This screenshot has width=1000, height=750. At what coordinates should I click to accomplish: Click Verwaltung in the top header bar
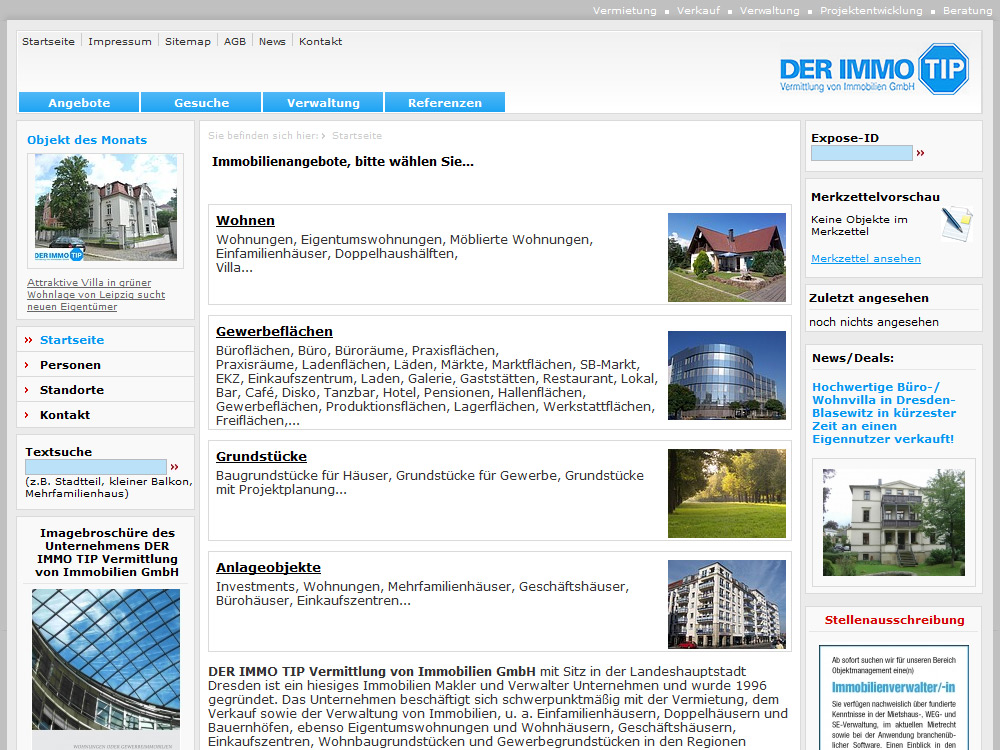point(770,11)
